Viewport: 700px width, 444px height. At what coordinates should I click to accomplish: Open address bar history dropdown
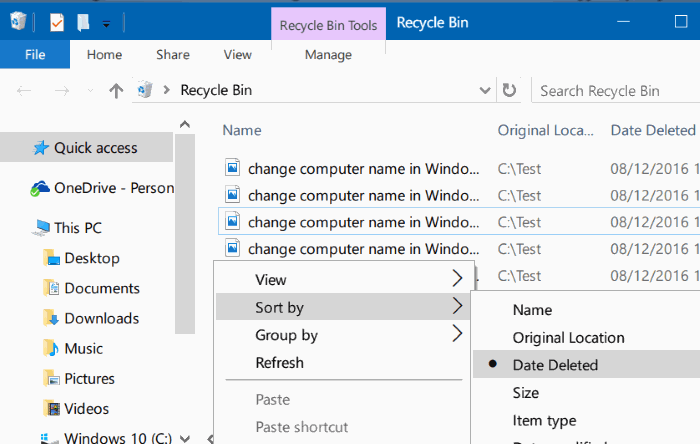485,91
